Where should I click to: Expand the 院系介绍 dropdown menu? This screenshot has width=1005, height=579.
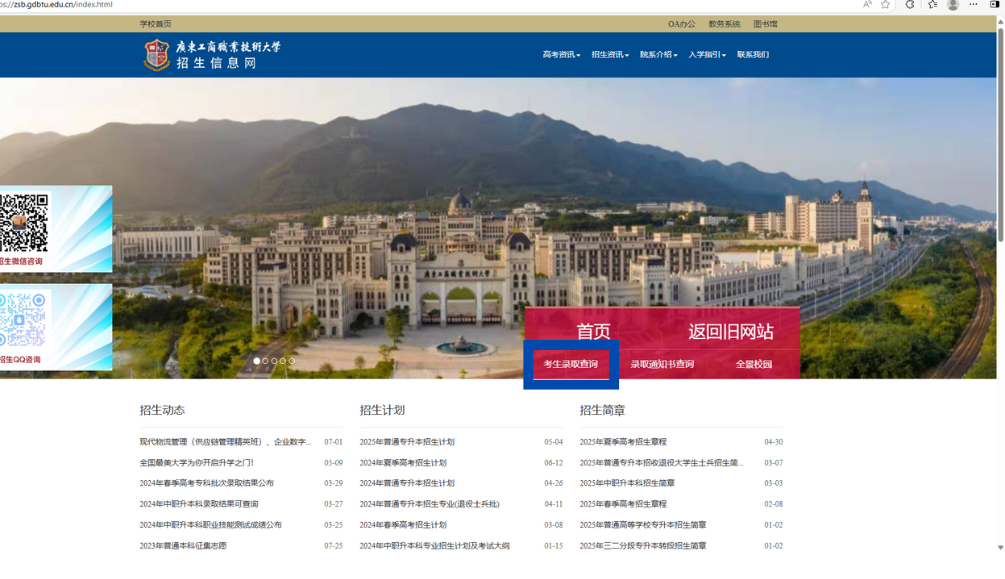click(658, 55)
